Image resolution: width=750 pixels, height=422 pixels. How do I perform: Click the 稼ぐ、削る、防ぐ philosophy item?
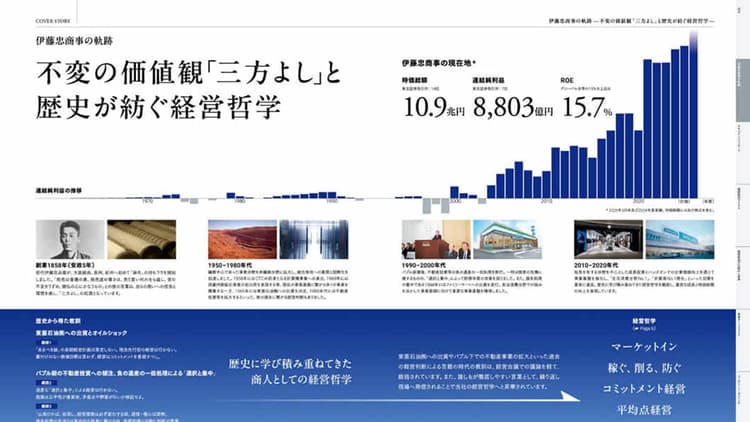tap(644, 368)
